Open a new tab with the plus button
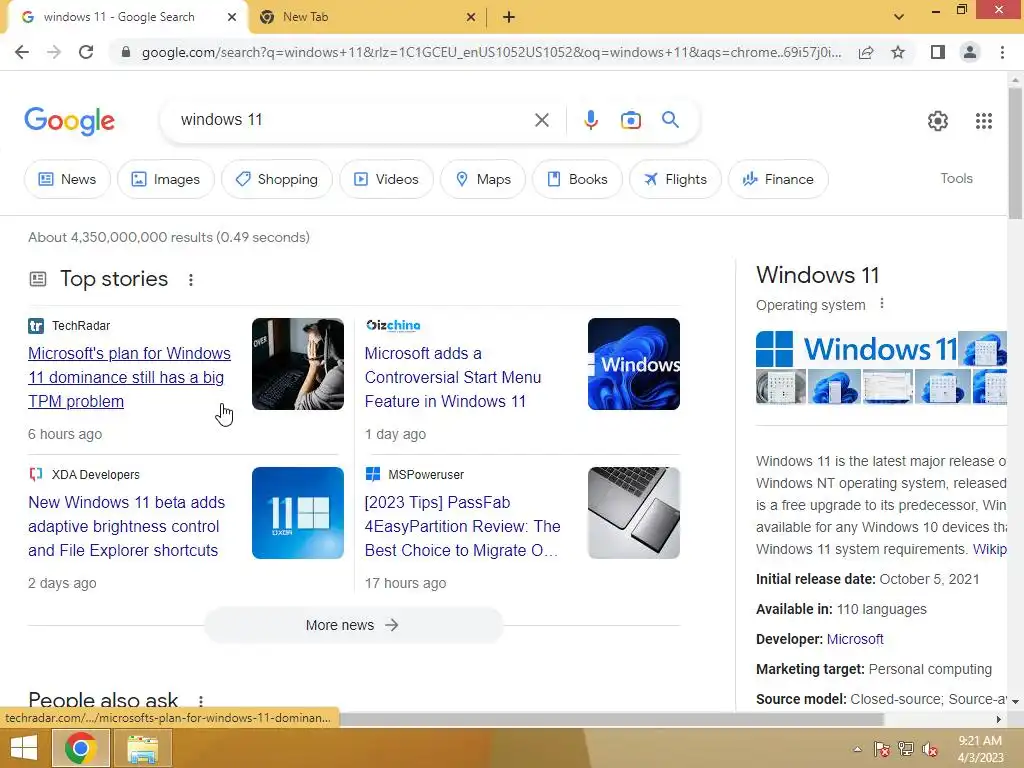This screenshot has width=1024, height=768. pos(509,18)
